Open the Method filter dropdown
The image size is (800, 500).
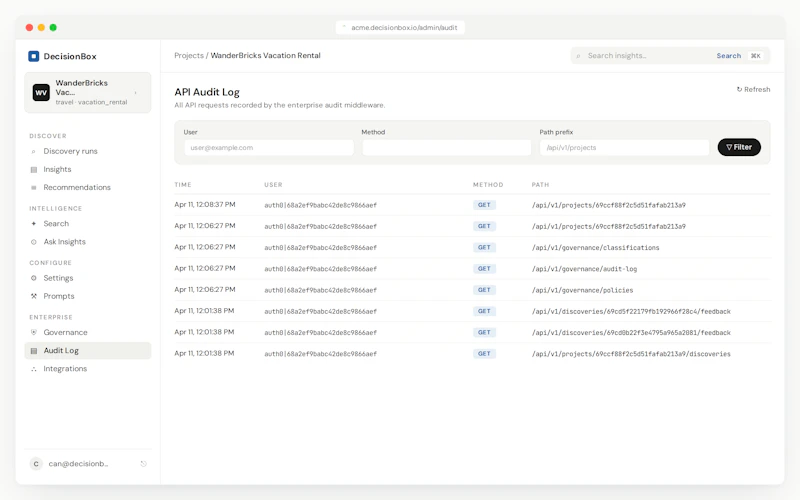(x=446, y=147)
